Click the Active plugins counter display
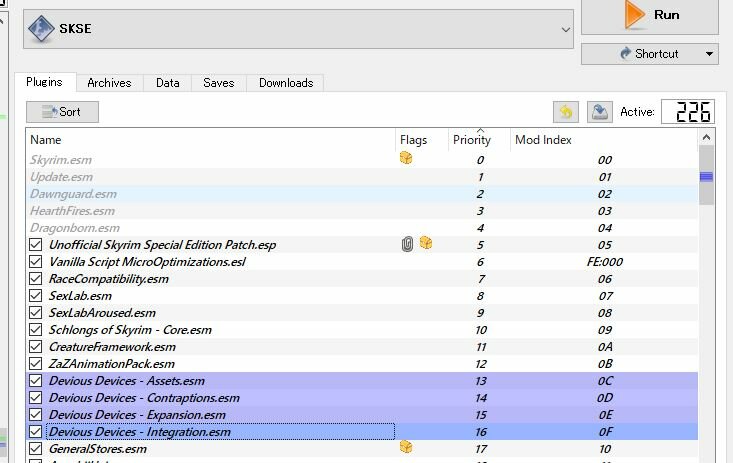 coord(688,112)
